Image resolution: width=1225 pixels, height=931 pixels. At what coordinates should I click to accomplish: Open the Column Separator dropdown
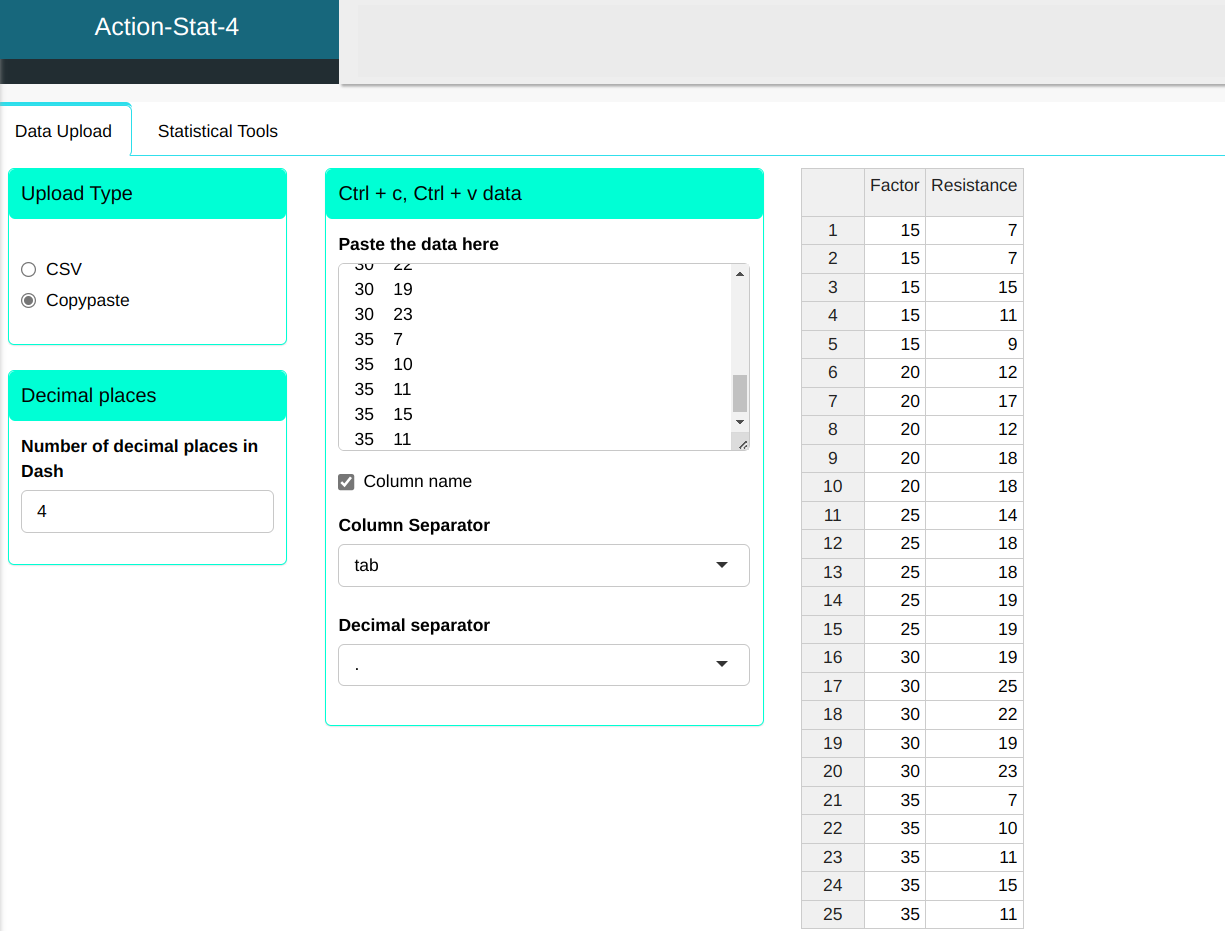pos(543,565)
